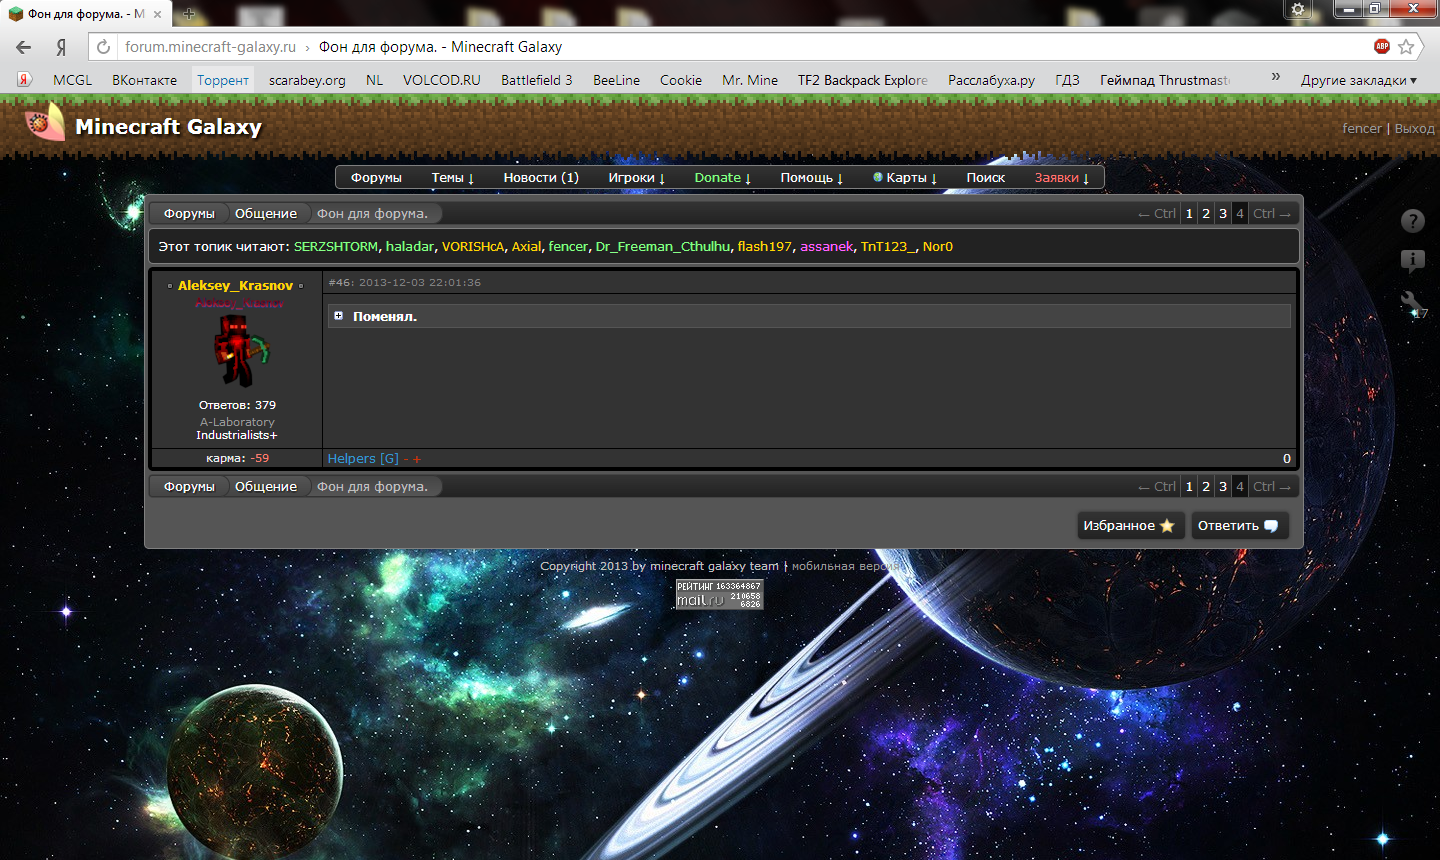The image size is (1440, 860).
Task: Click the Ответить reply button
Action: 1239,526
